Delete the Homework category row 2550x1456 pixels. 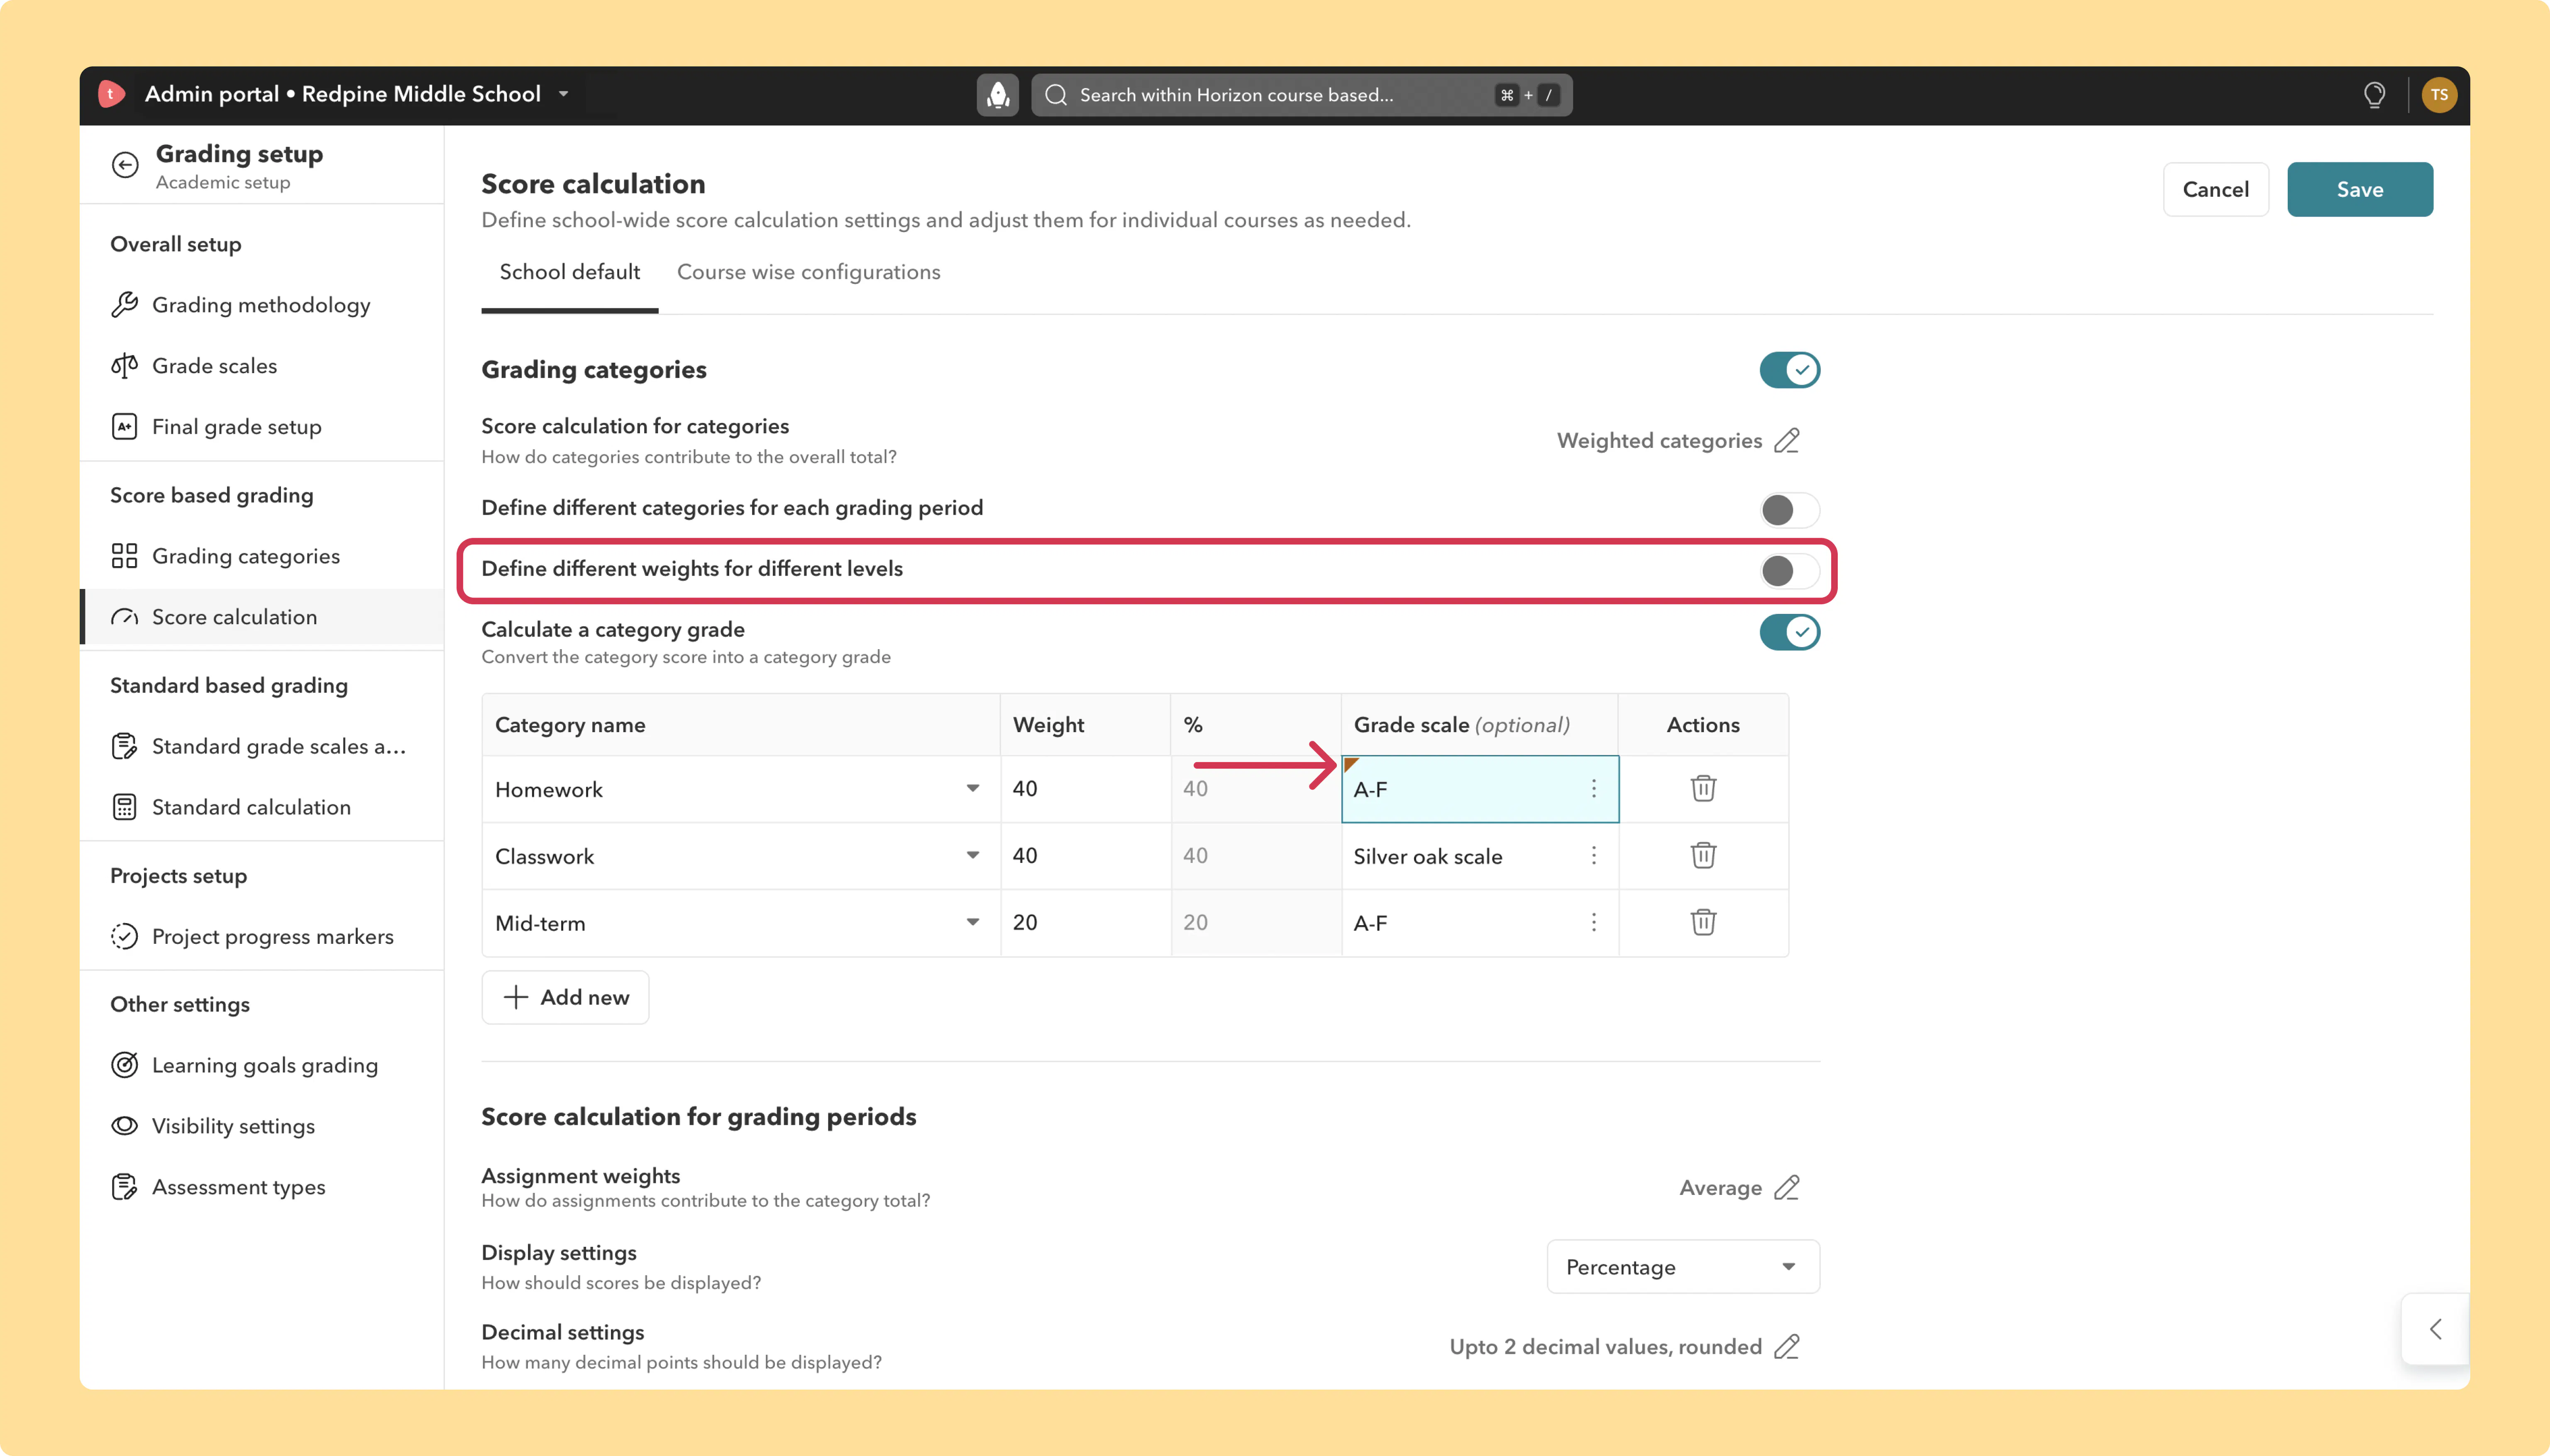pos(1703,788)
